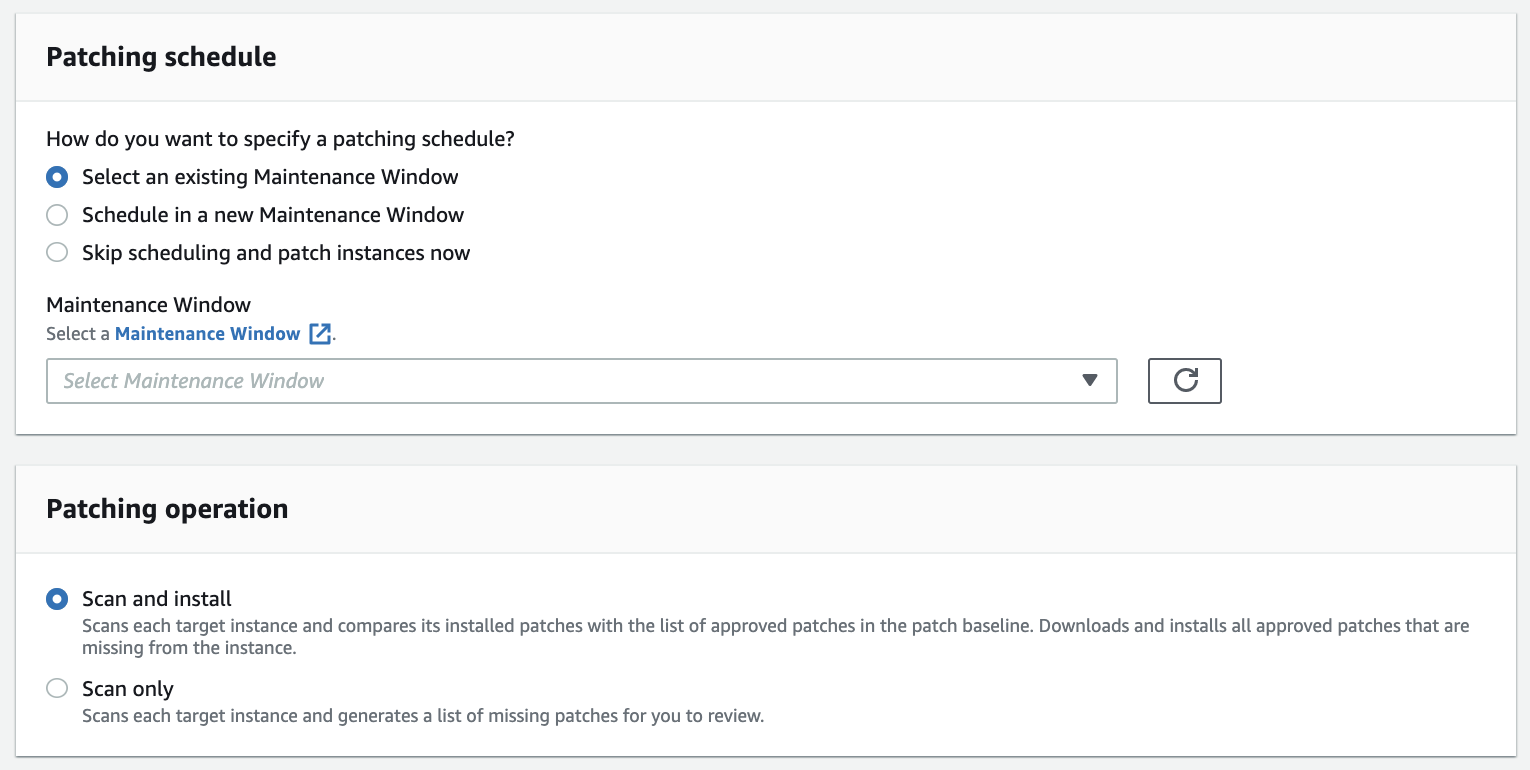Screen dimensions: 1530x770
Task: Click the dropdown arrow in Select Maintenance Window
Action: tap(1090, 381)
